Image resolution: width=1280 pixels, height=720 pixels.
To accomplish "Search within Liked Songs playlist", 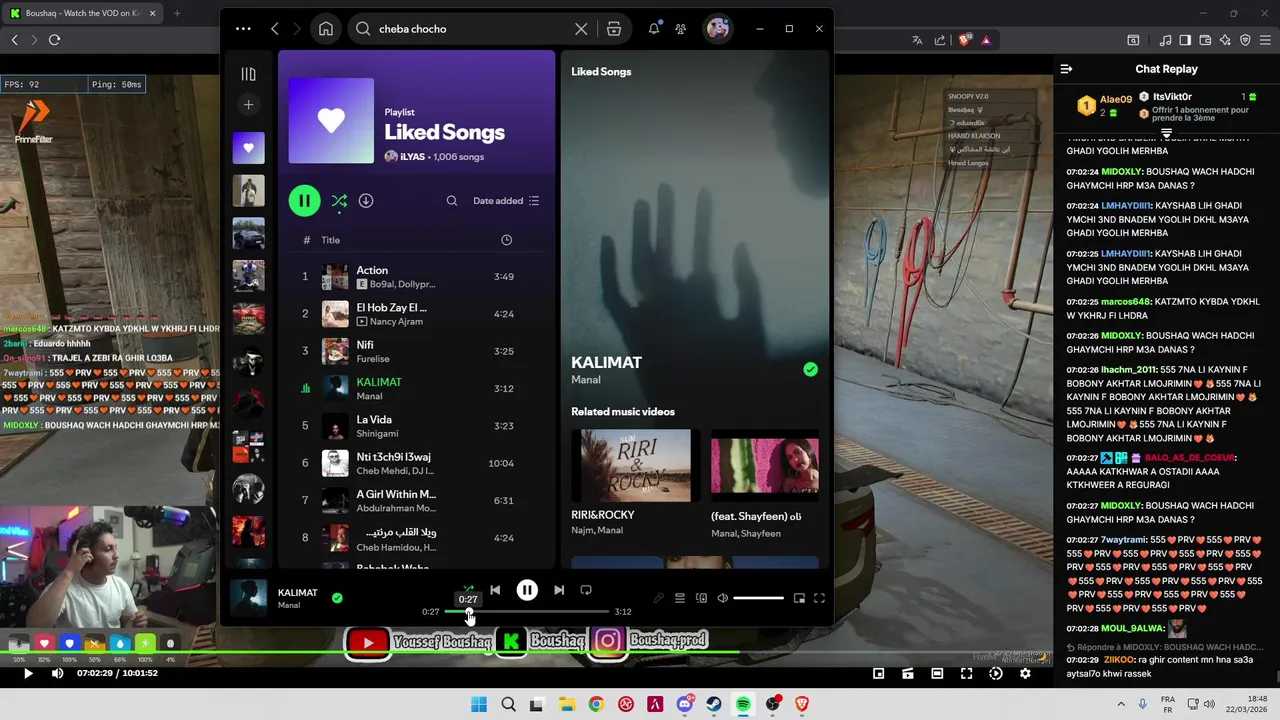I will click(452, 201).
